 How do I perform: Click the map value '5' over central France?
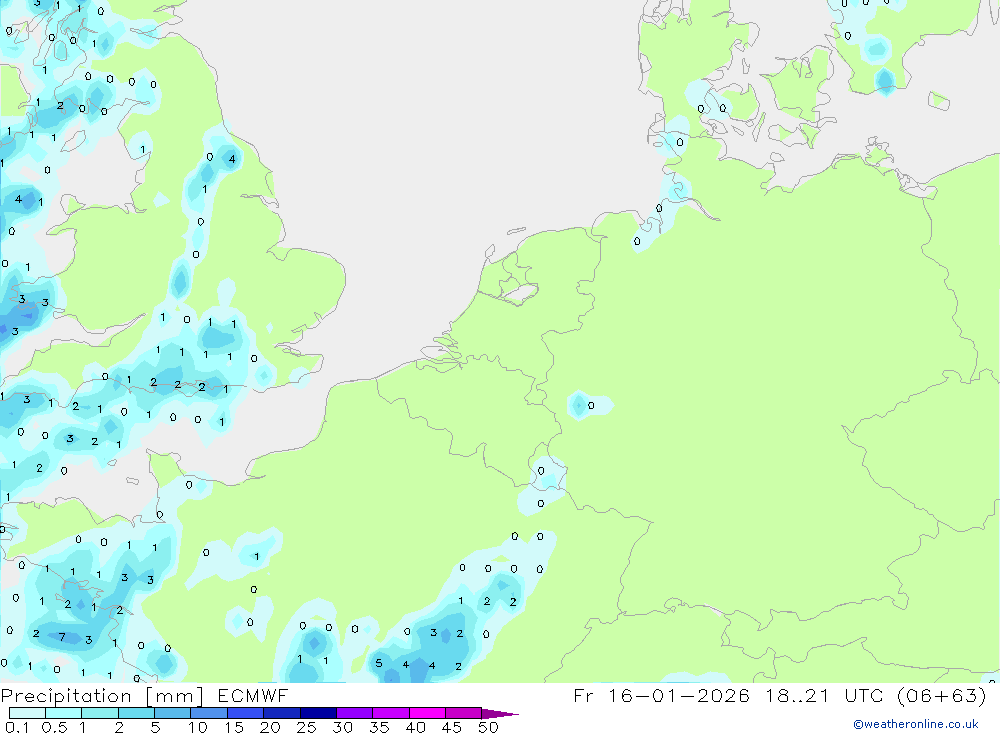(379, 663)
